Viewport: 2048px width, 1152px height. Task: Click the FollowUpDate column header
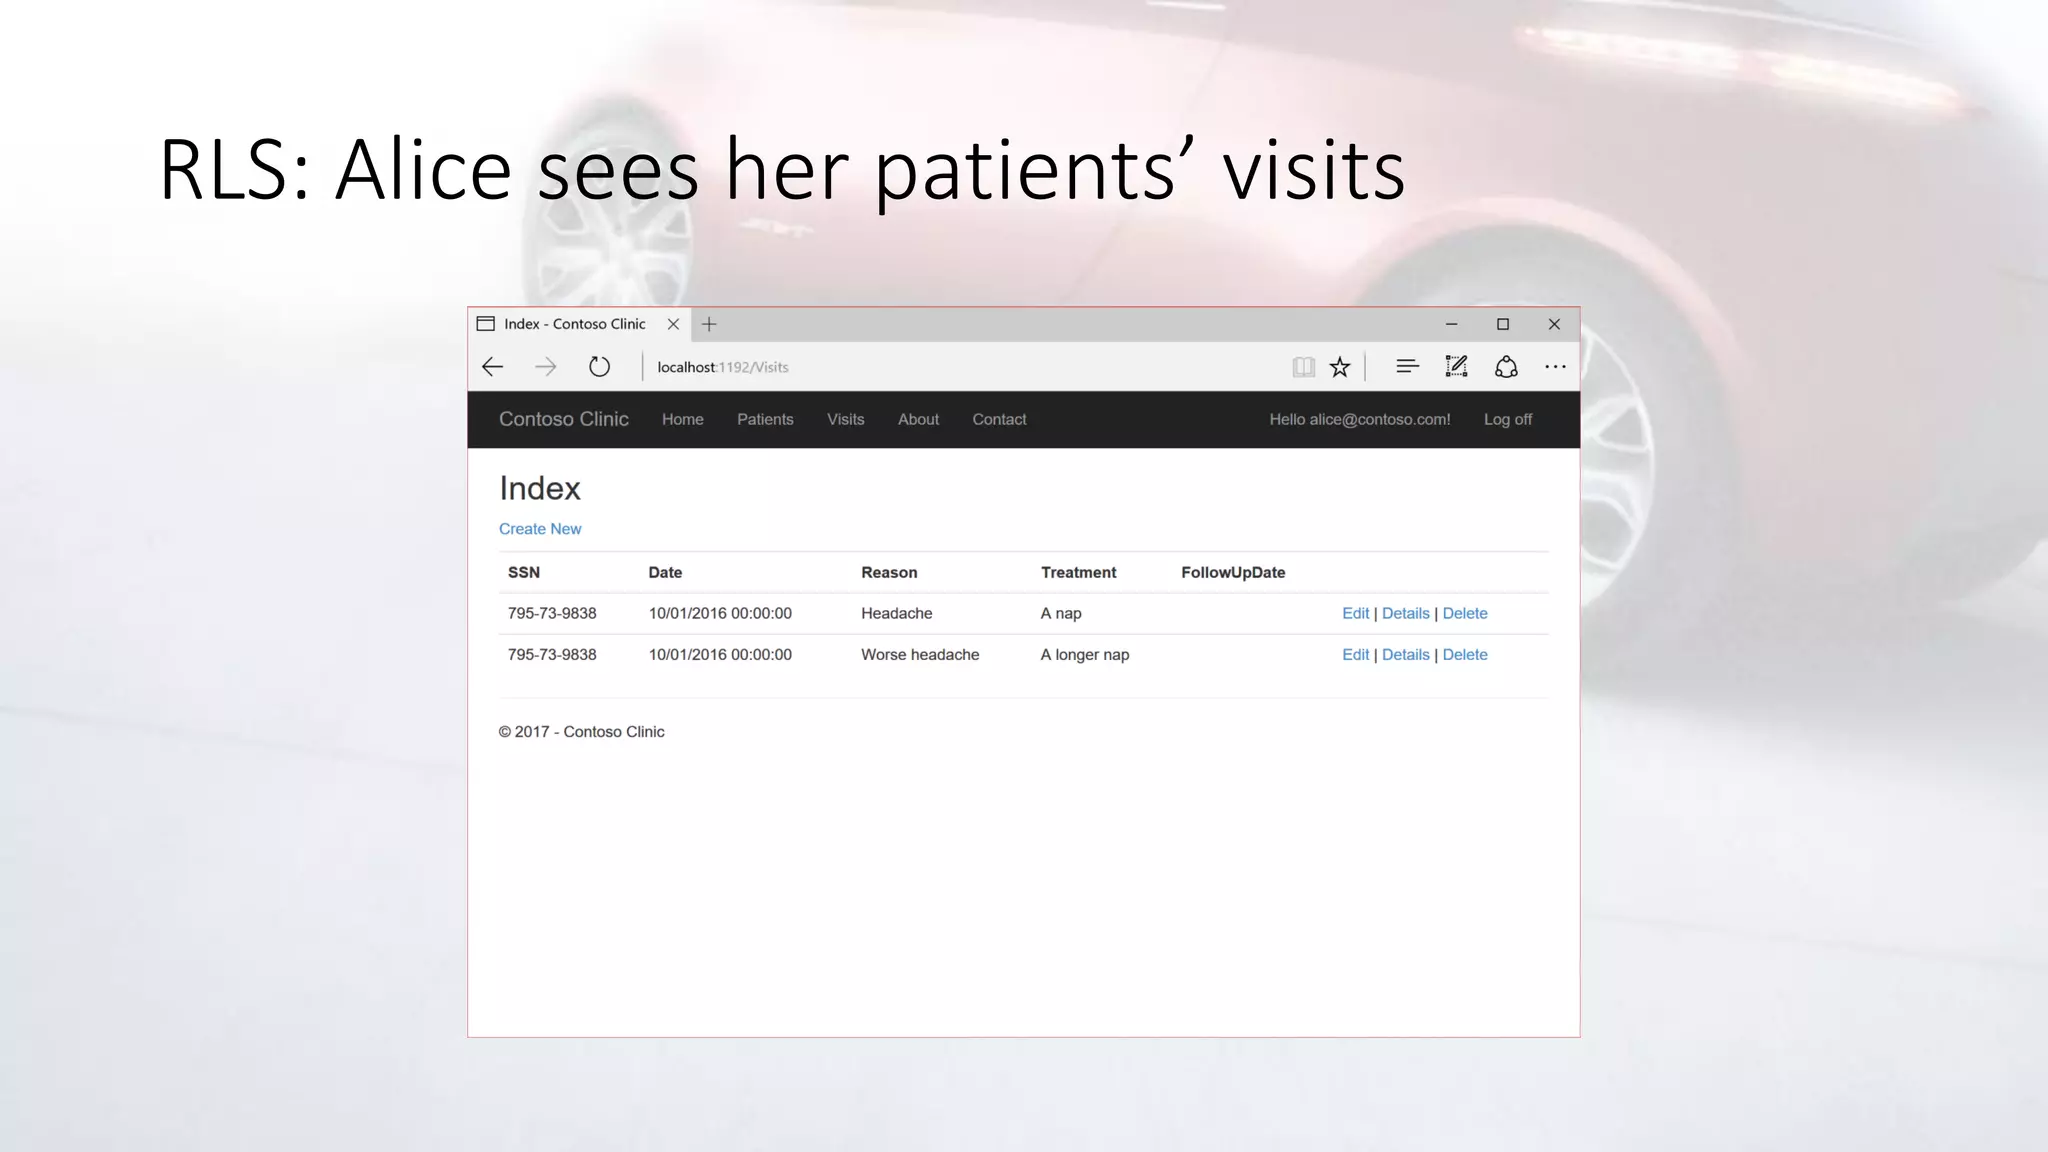(1233, 572)
